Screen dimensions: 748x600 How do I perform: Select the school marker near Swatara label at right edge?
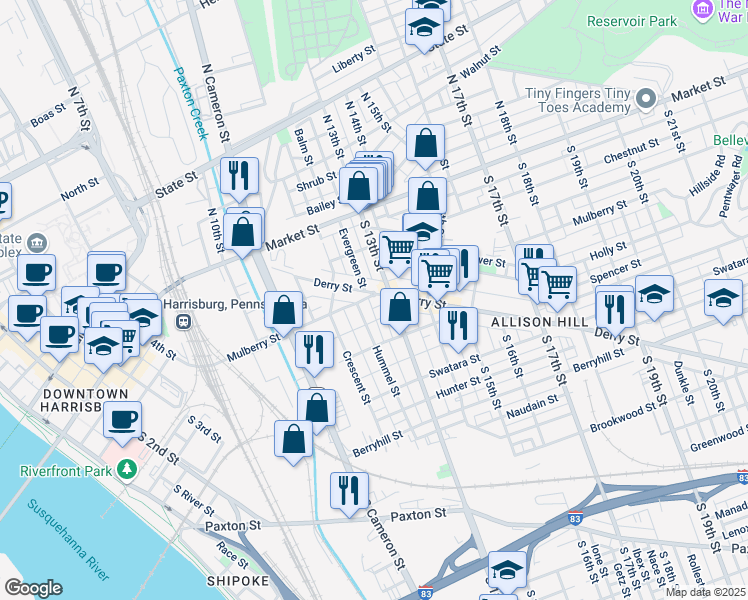pos(724,301)
